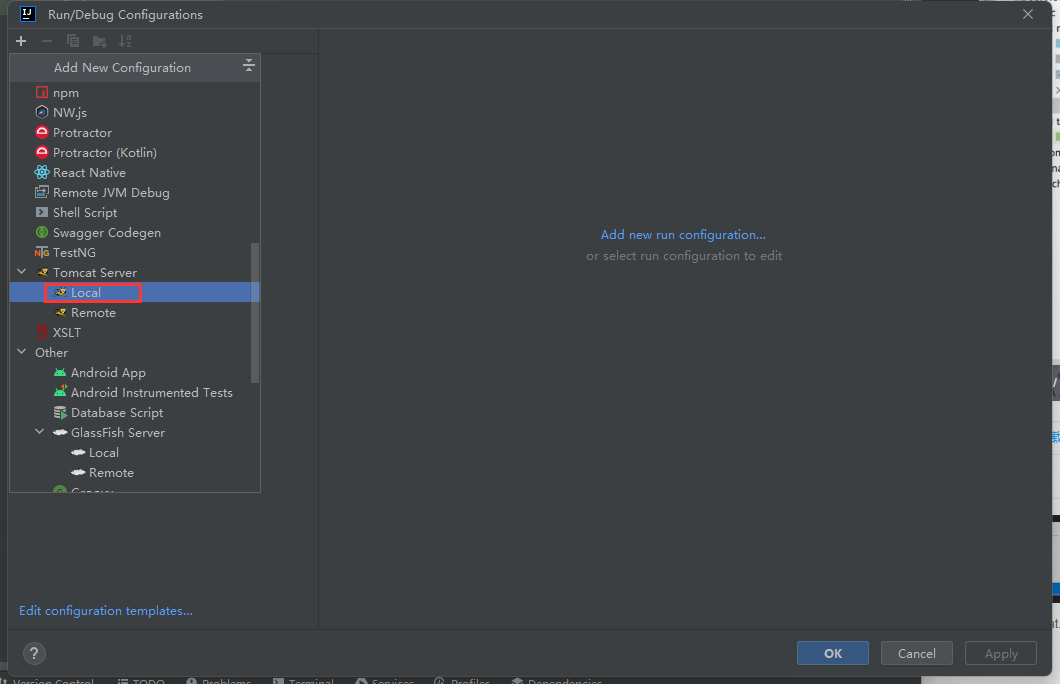Collapse the Other category node
1060x684 pixels.
click(x=22, y=352)
